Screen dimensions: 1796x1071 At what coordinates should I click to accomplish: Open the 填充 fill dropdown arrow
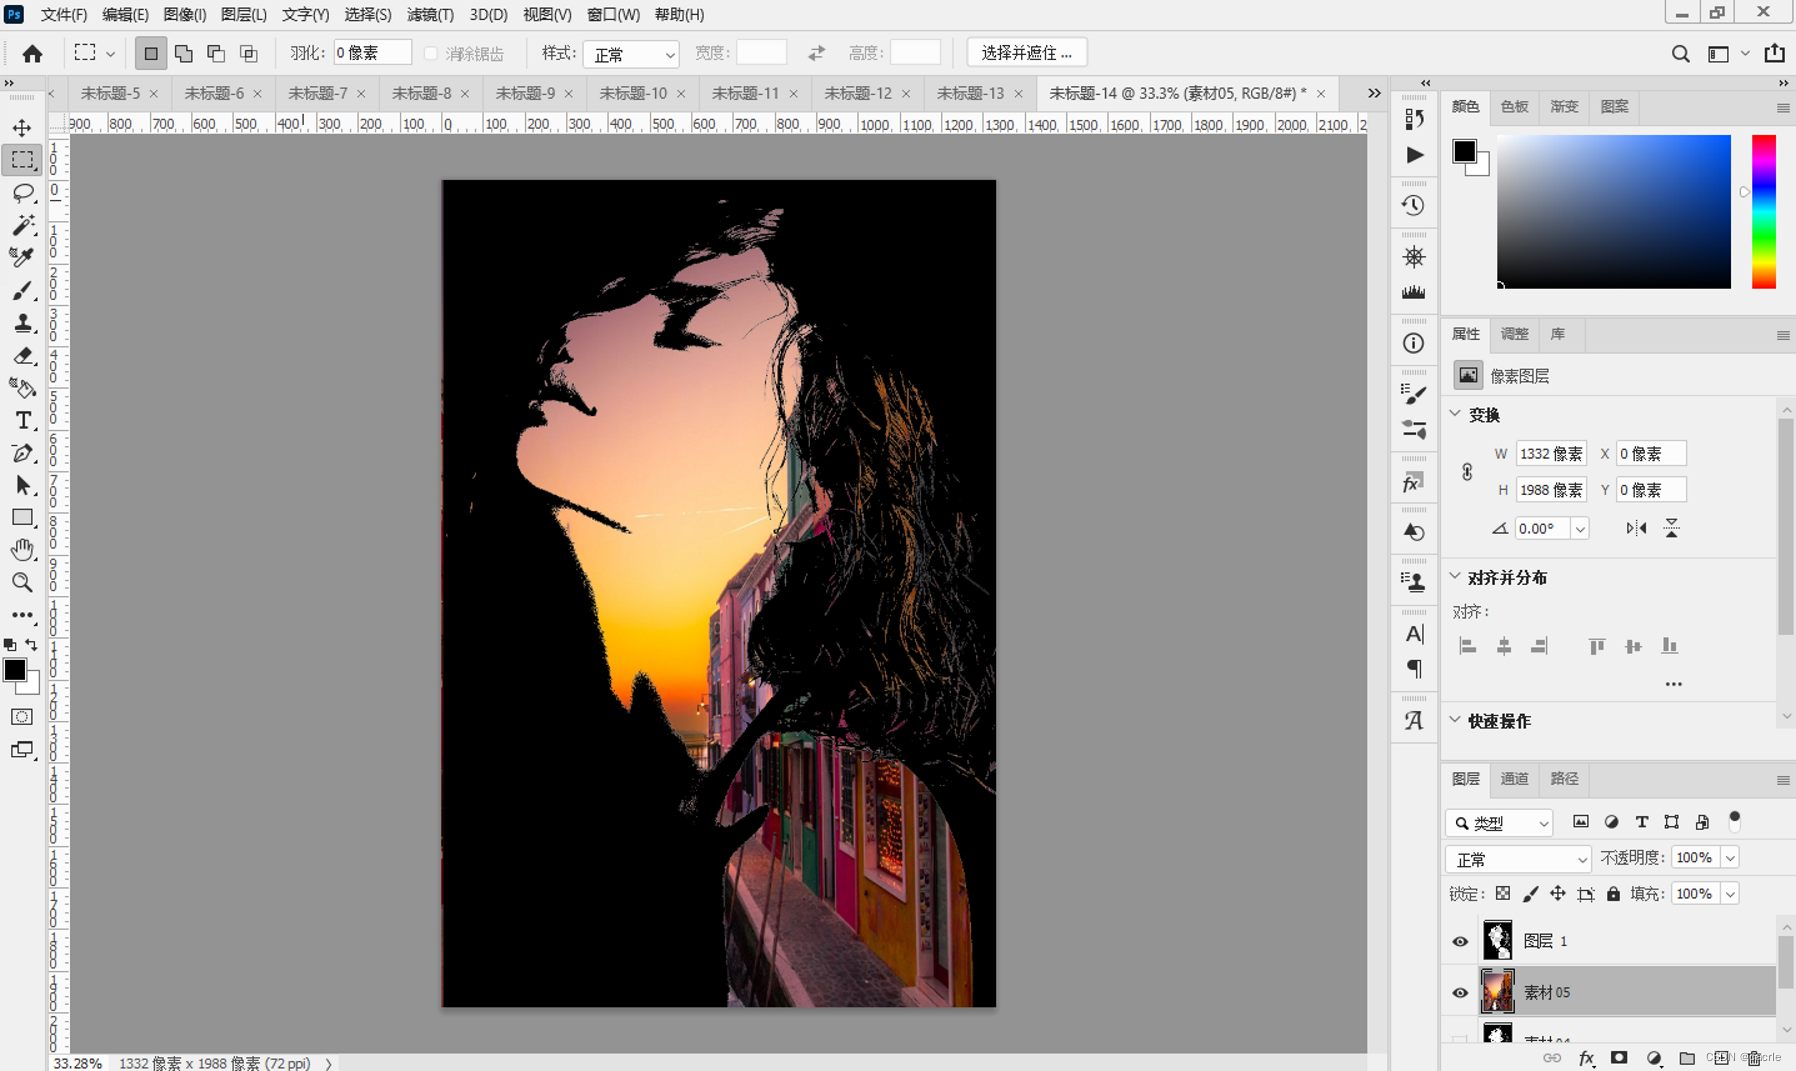(x=1730, y=894)
